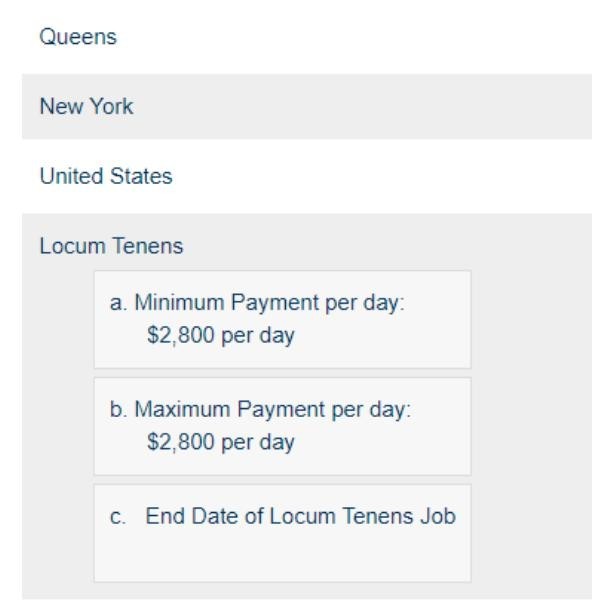
Task: Click the word 'Minimum' in the first card
Action: [172, 301]
